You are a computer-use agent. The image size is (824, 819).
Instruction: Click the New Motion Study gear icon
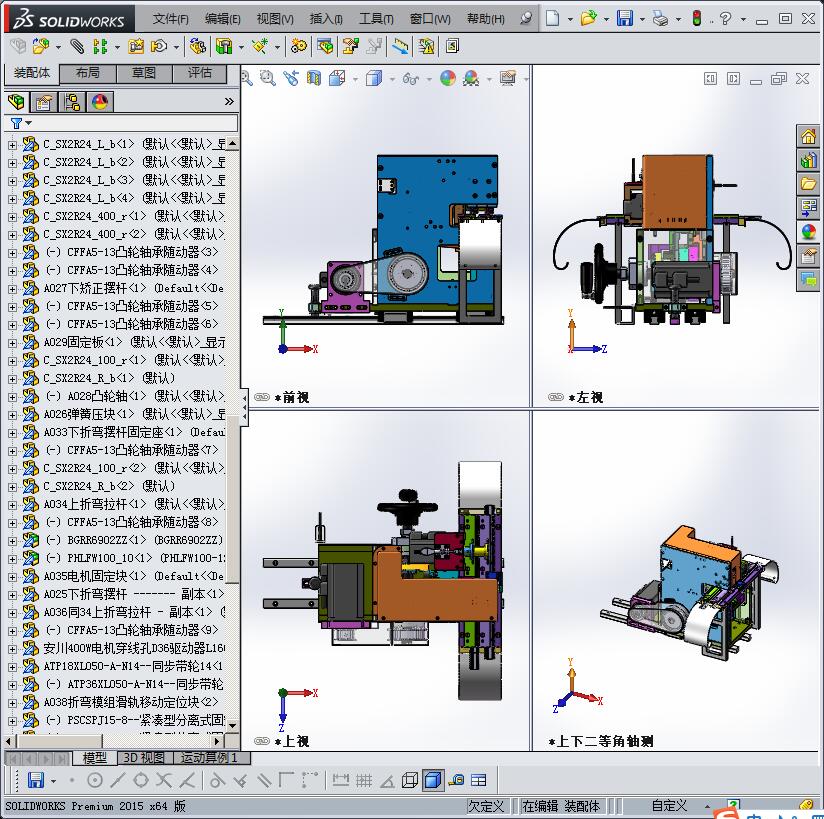click(x=299, y=47)
